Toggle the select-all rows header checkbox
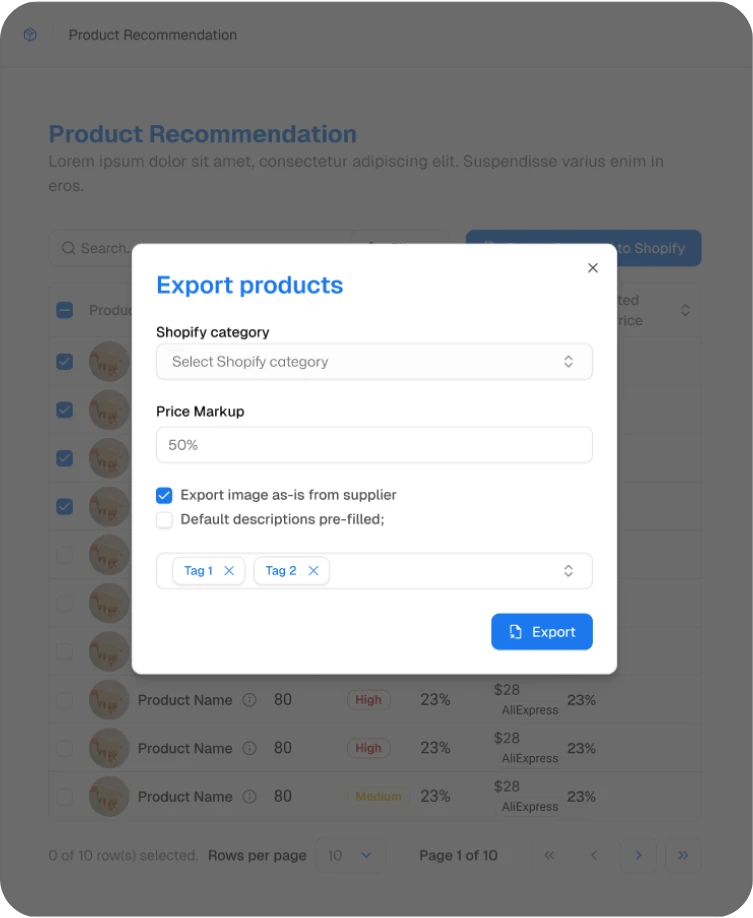753x918 pixels. (64, 310)
